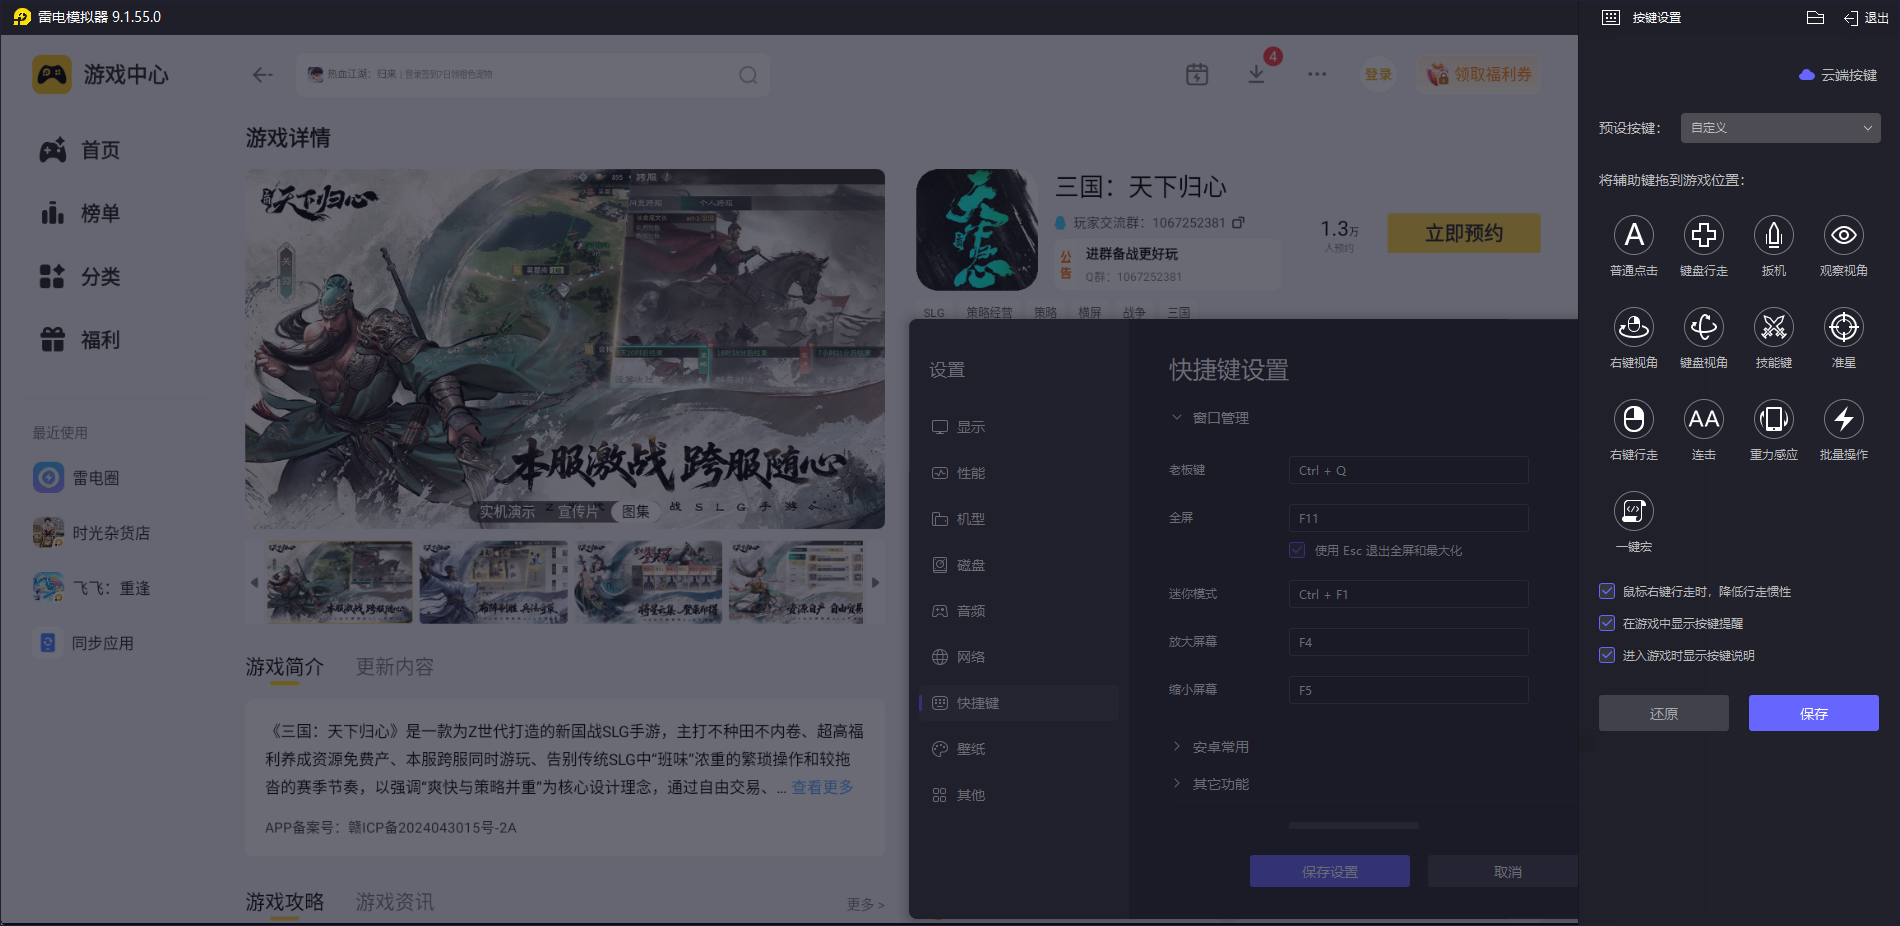Select the 准星 crosshair icon

tap(1843, 328)
